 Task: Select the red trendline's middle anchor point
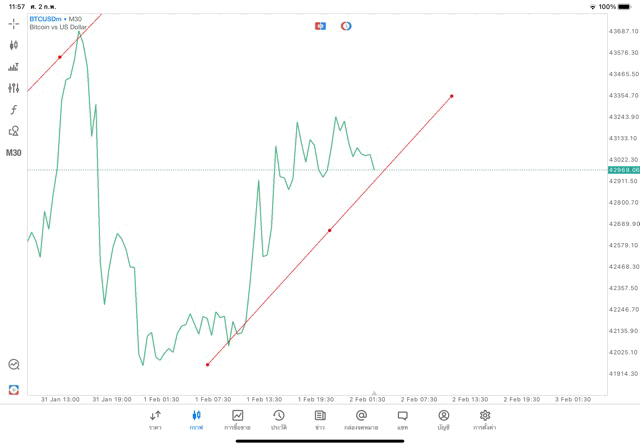[329, 230]
